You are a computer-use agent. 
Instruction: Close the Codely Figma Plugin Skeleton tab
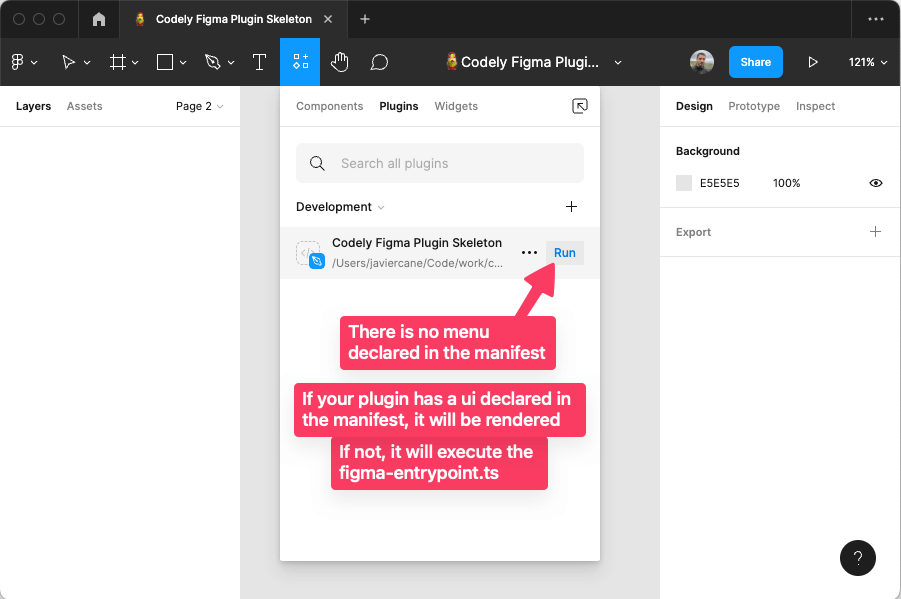pyautogui.click(x=328, y=19)
